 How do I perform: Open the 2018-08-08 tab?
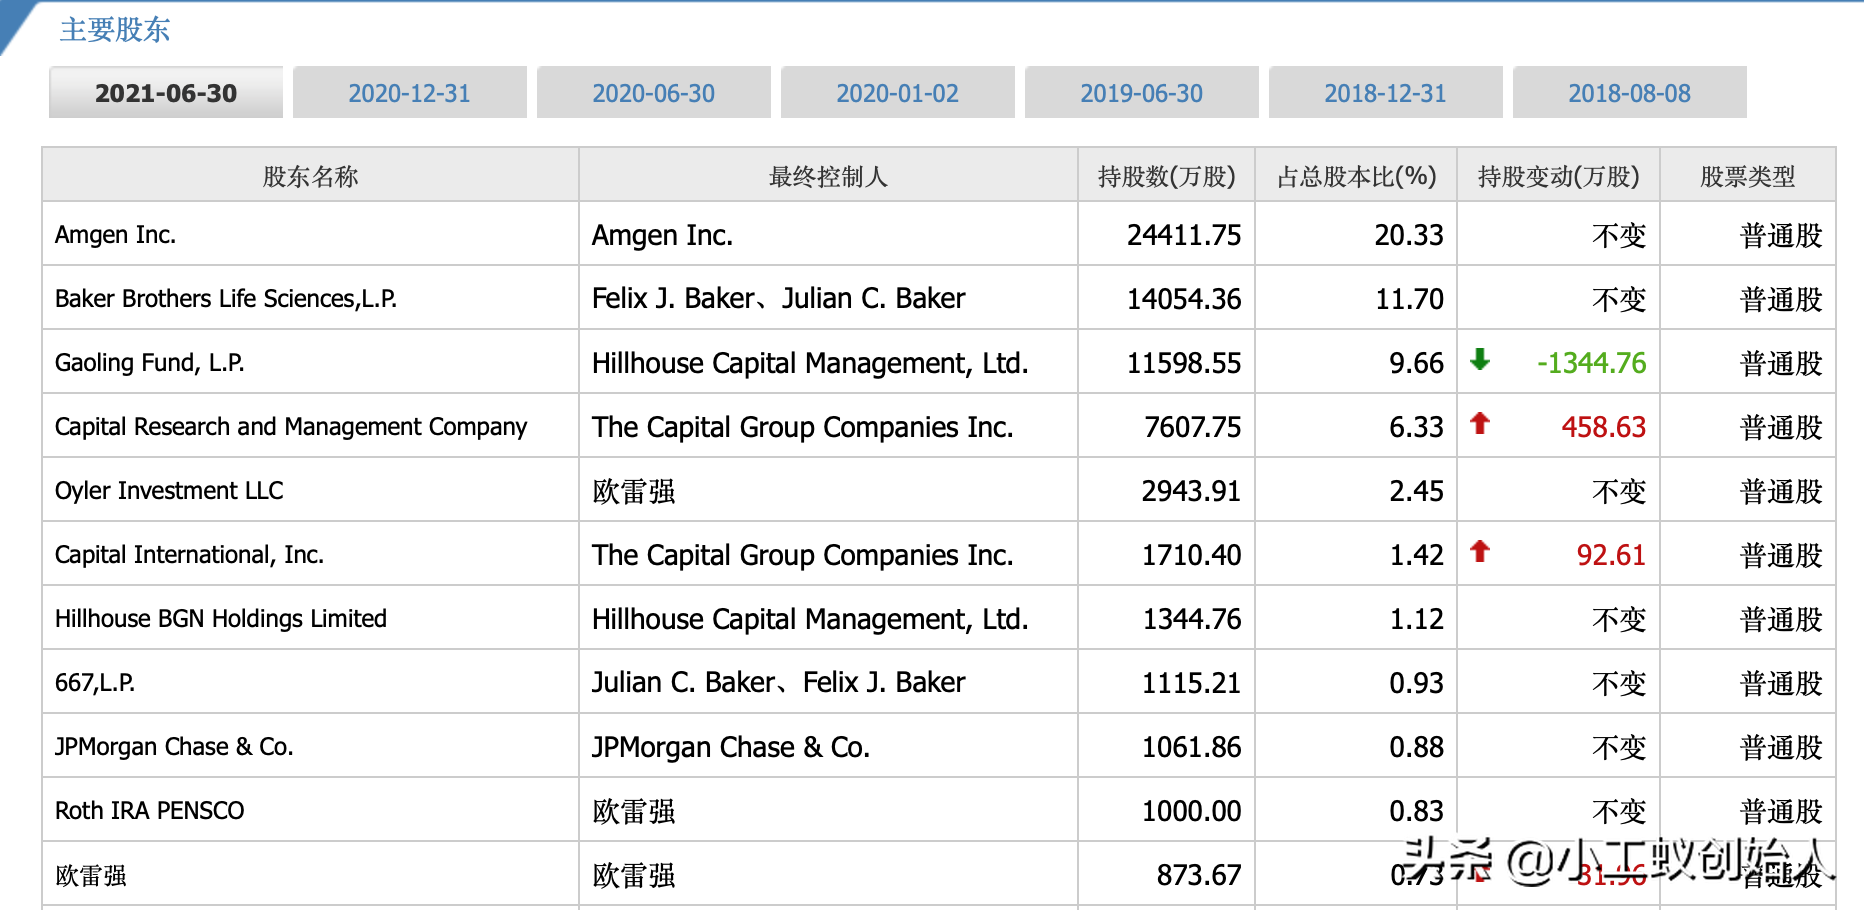click(x=1630, y=93)
